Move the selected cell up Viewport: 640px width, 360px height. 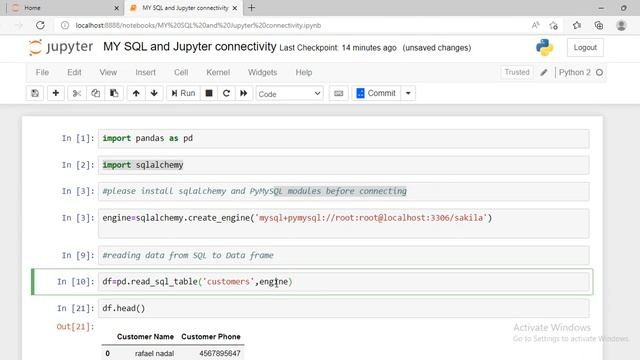click(x=136, y=93)
